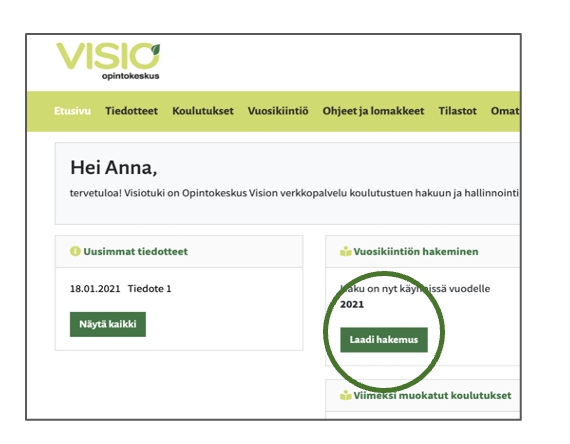
Task: Select the Viimeksi muokatut koulutukset heading
Action: coord(433,396)
